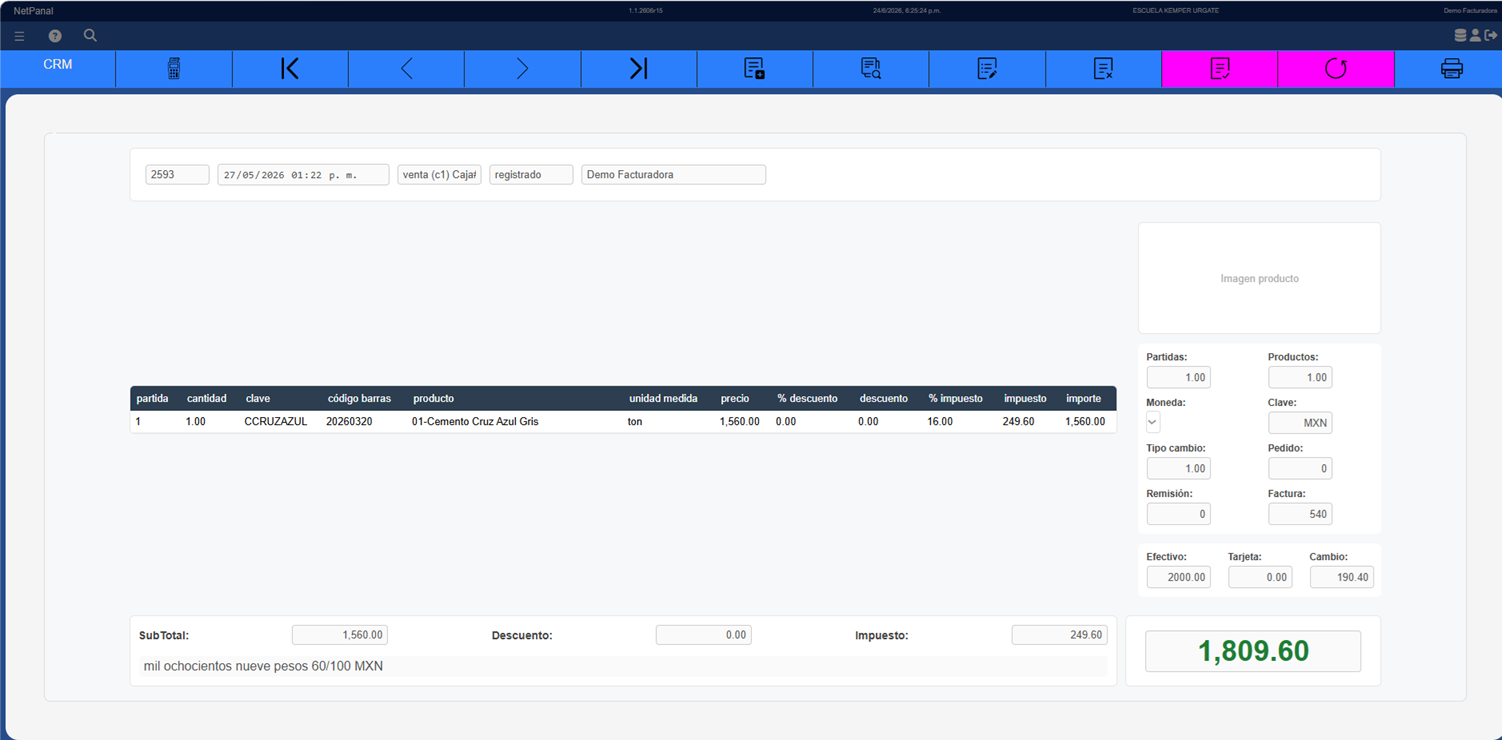The width and height of the screenshot is (1502, 740).
Task: Click the Tarjeta field showing 0.00
Action: (1260, 577)
